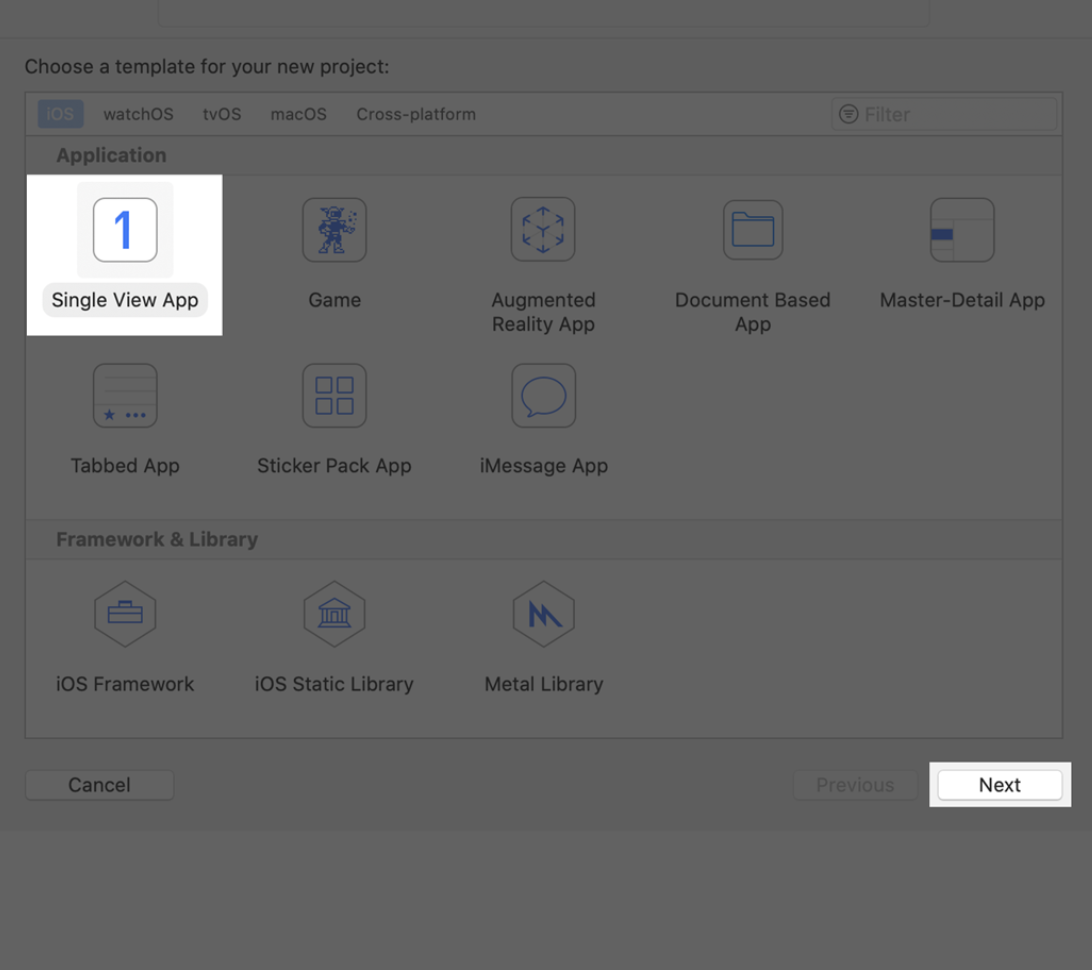Select the Augmented Reality App icon

(x=543, y=229)
